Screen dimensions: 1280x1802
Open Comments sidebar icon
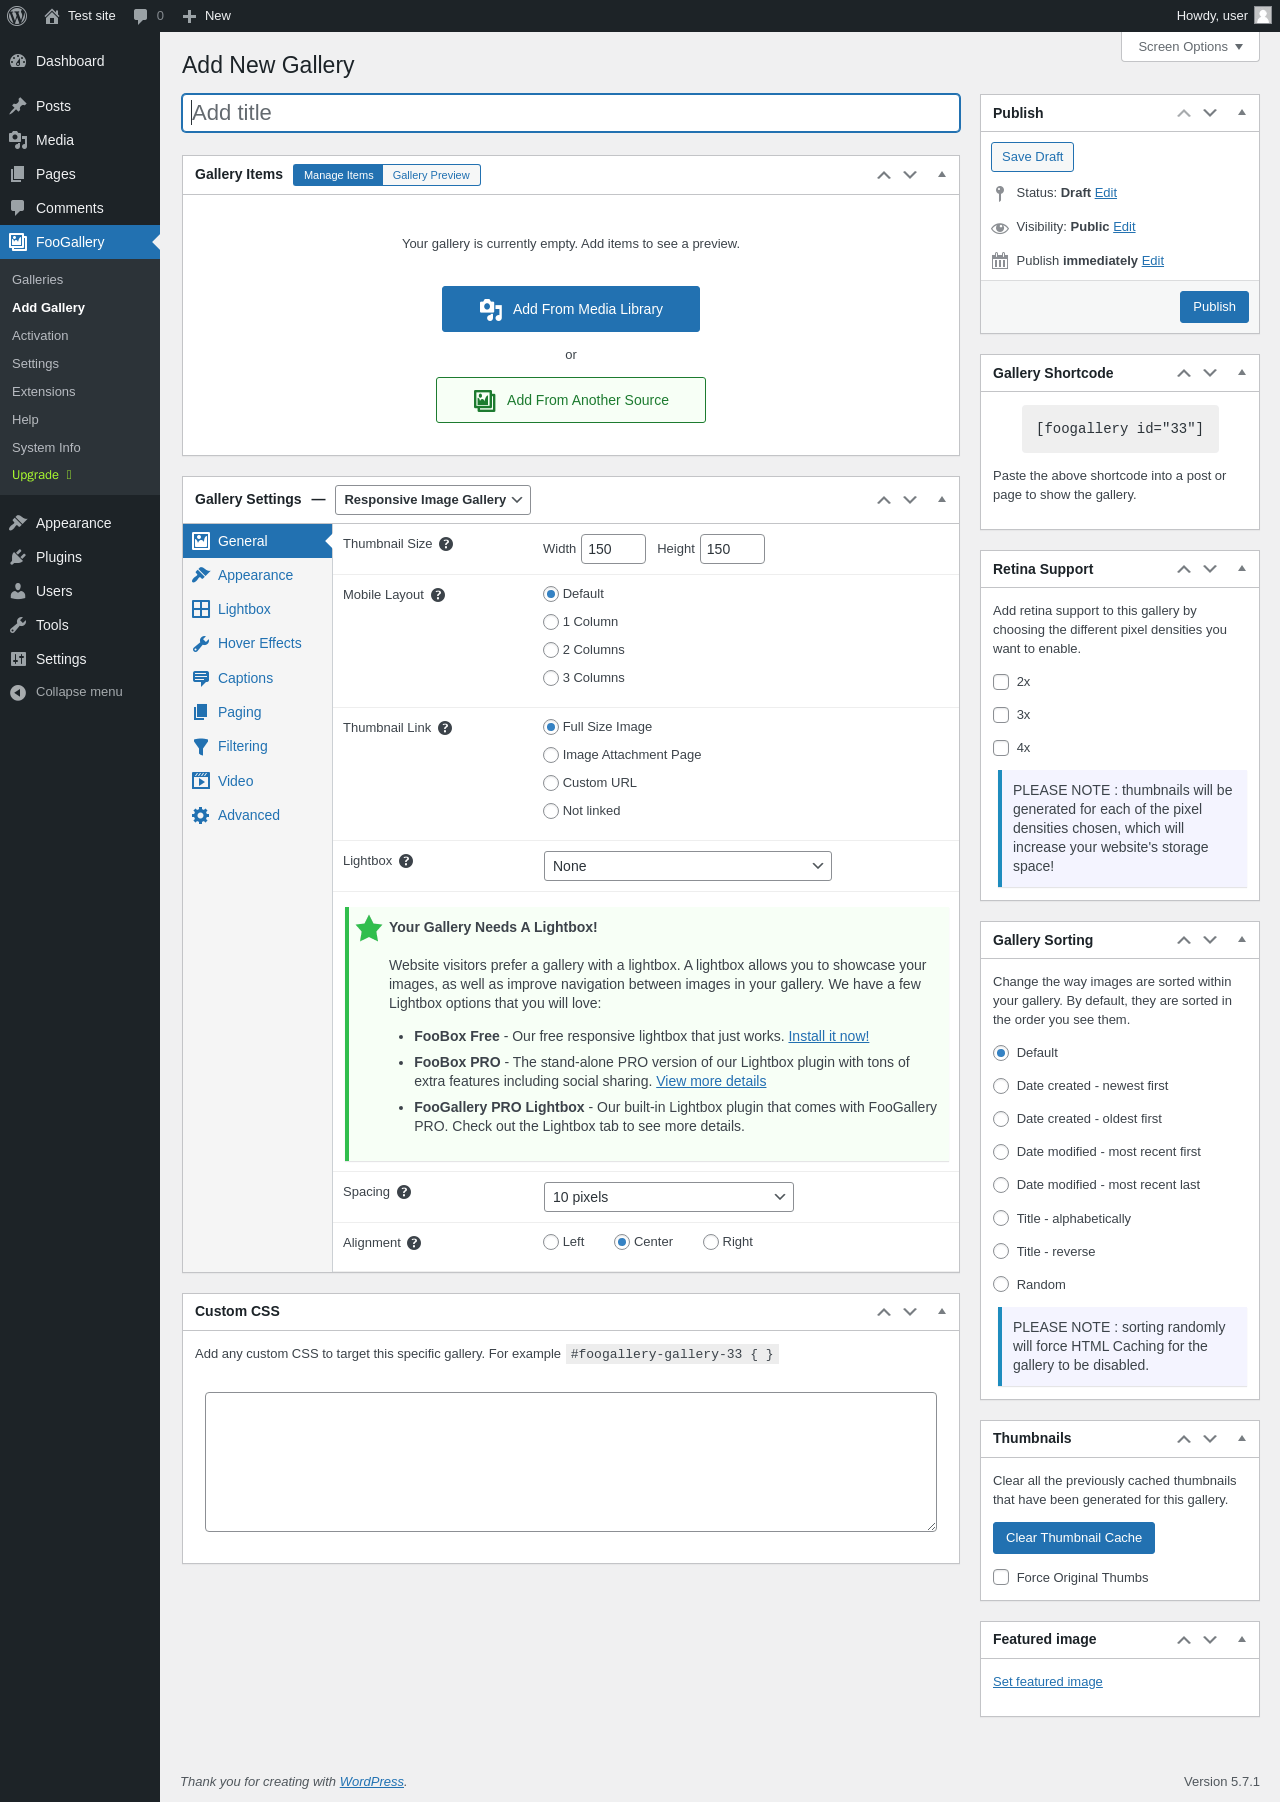tap(18, 208)
